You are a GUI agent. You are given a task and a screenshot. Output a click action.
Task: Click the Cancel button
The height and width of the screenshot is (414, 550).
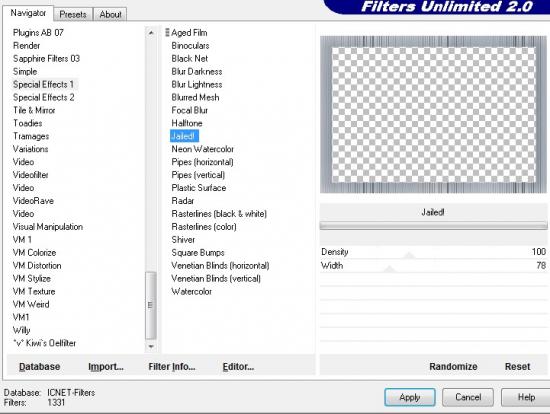[x=468, y=398]
